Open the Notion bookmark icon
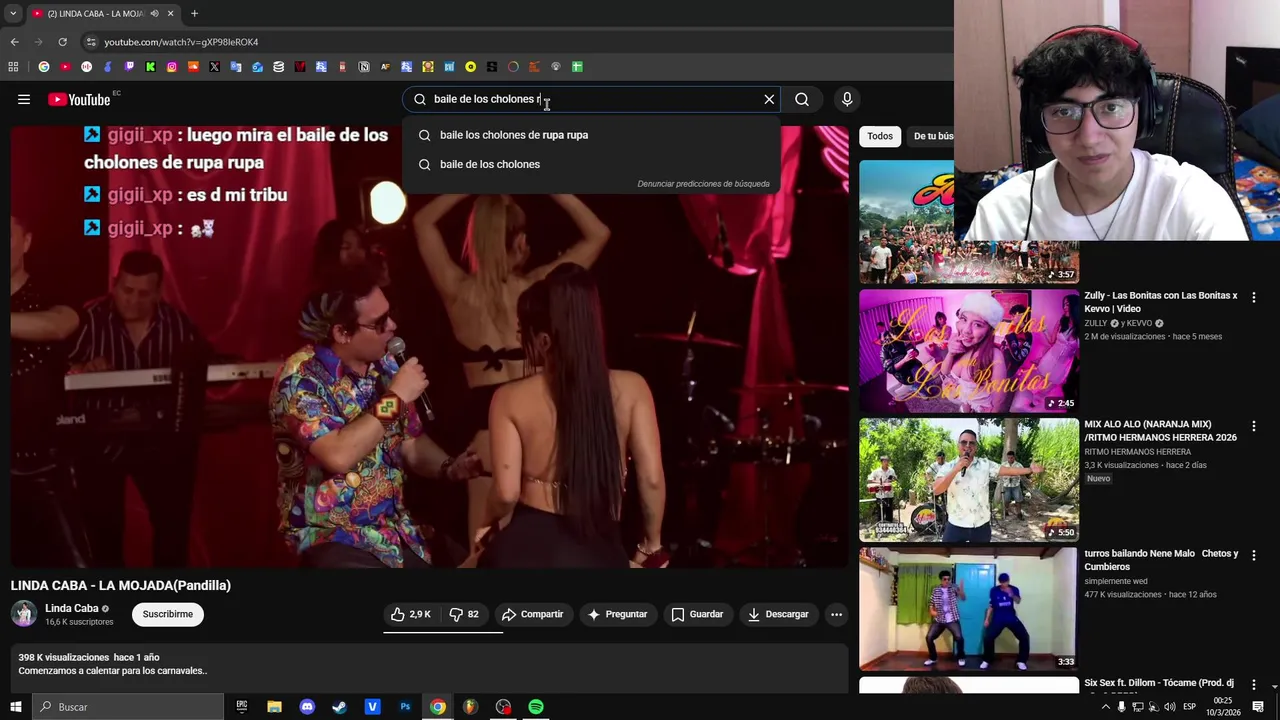Screen dimensions: 1280x720 [364, 67]
